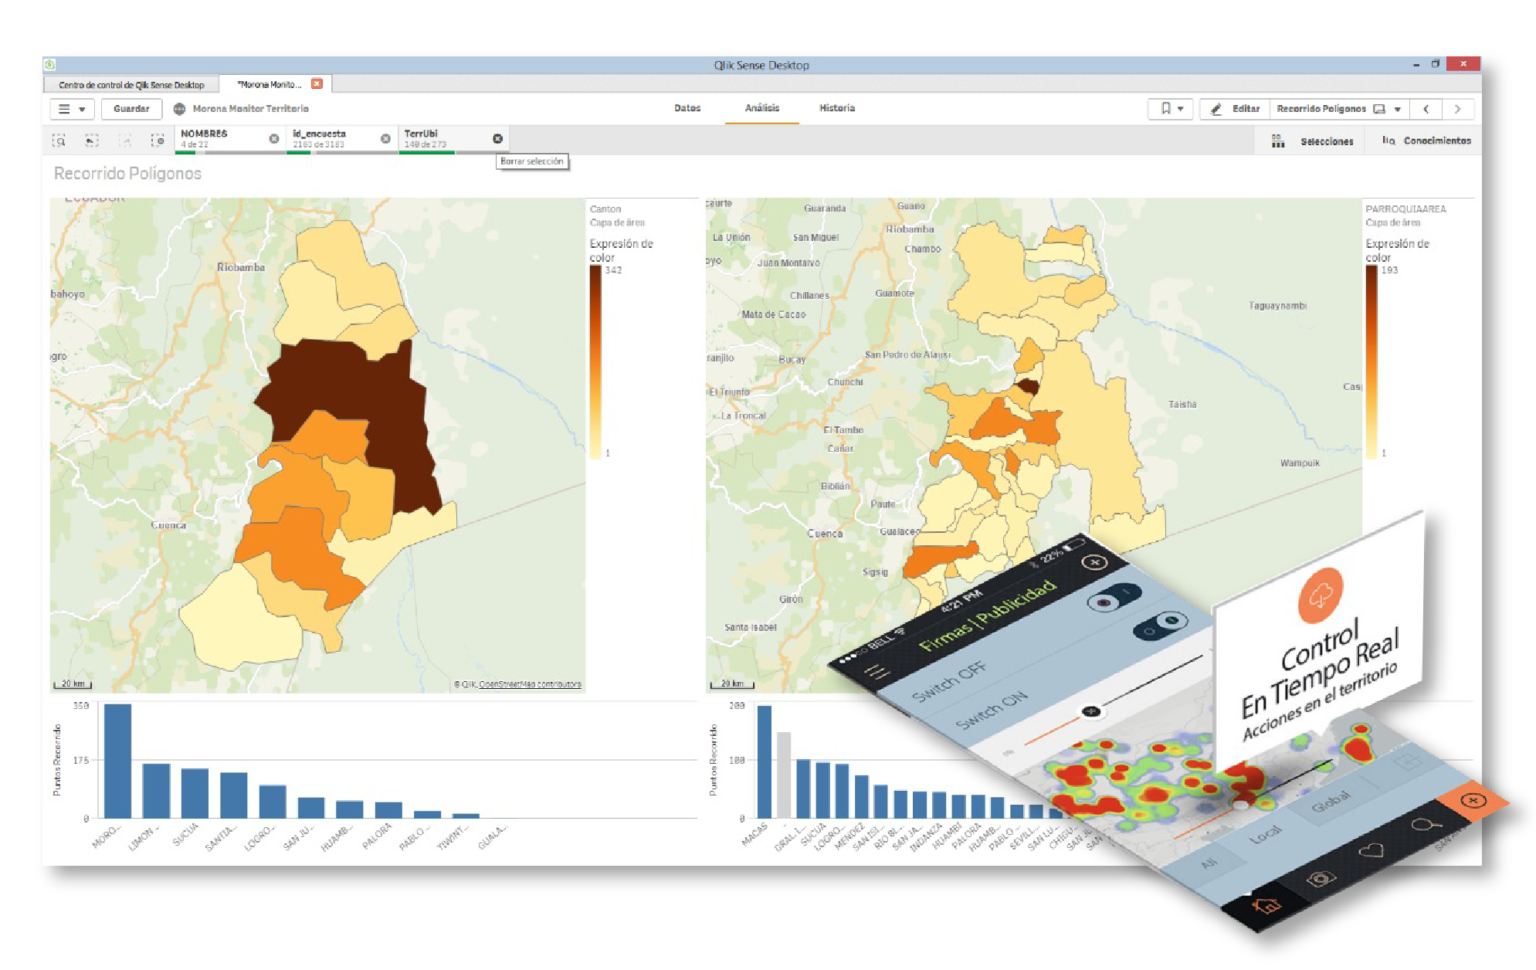Switch to the Historia tab
The width and height of the screenshot is (1536, 970).
pyautogui.click(x=837, y=108)
